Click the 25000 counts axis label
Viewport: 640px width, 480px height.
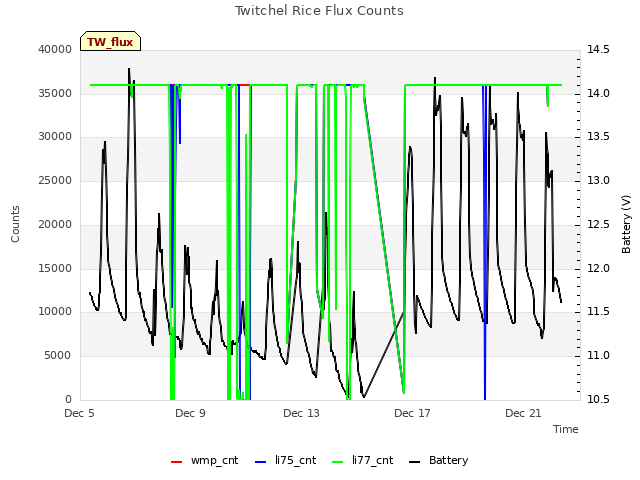point(55,180)
